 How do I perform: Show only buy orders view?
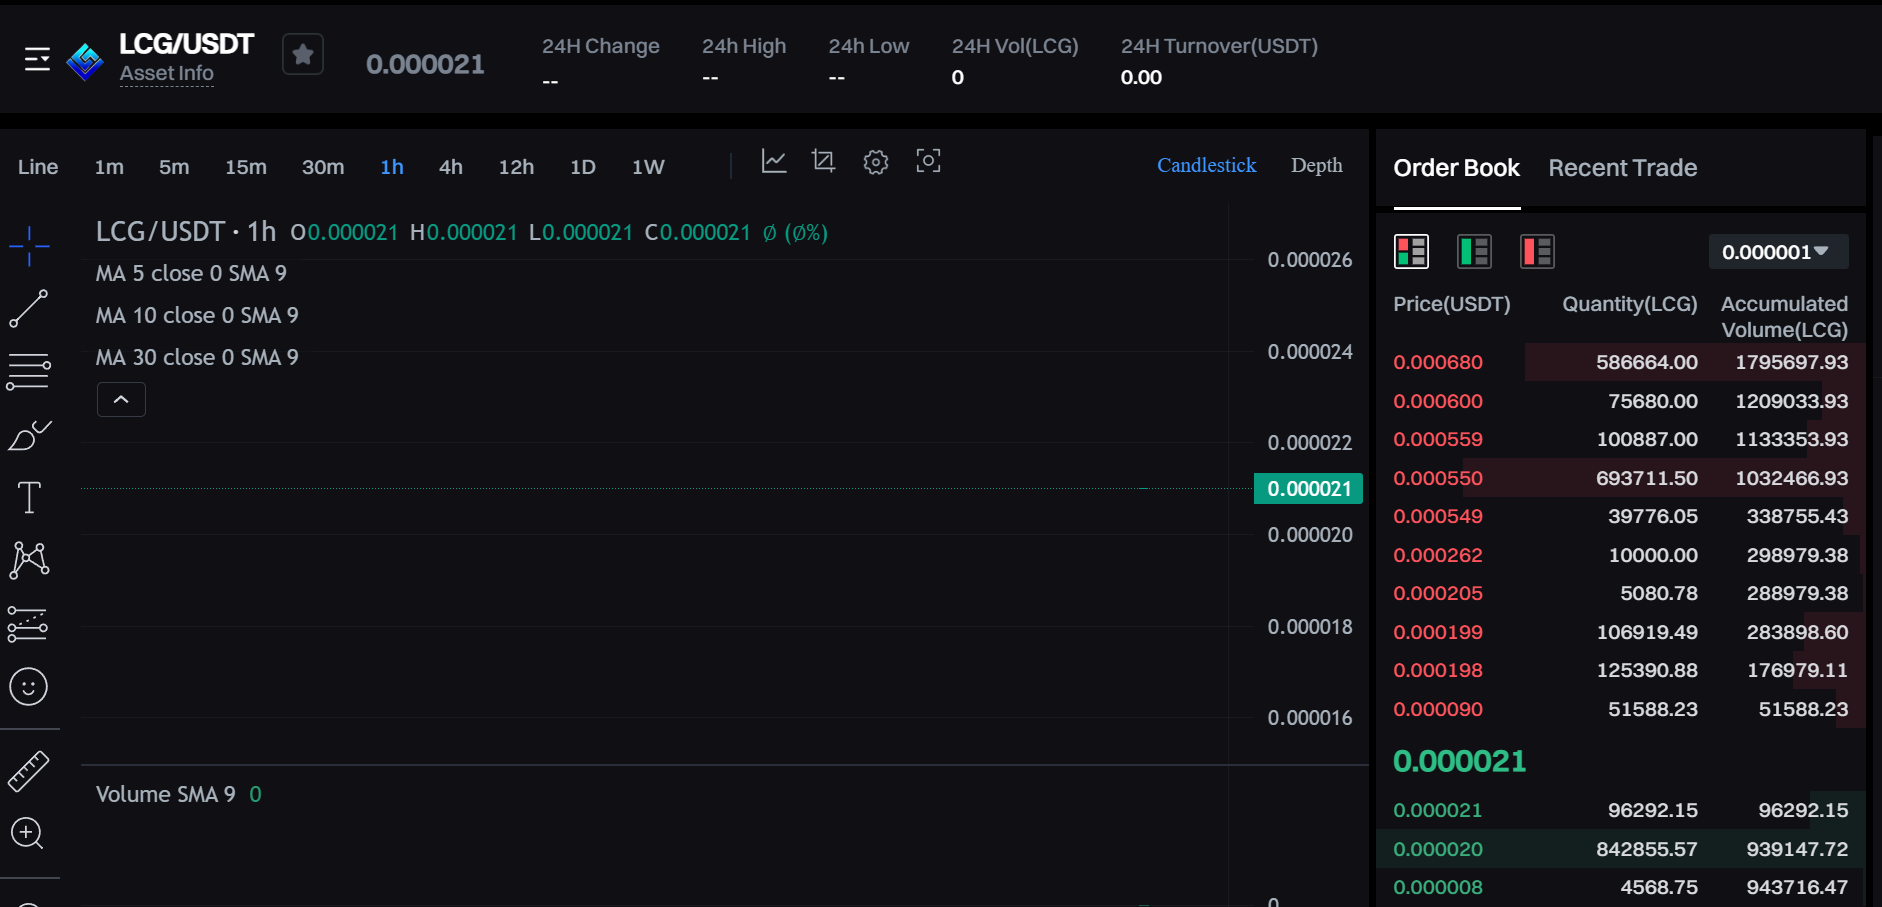[x=1474, y=251]
